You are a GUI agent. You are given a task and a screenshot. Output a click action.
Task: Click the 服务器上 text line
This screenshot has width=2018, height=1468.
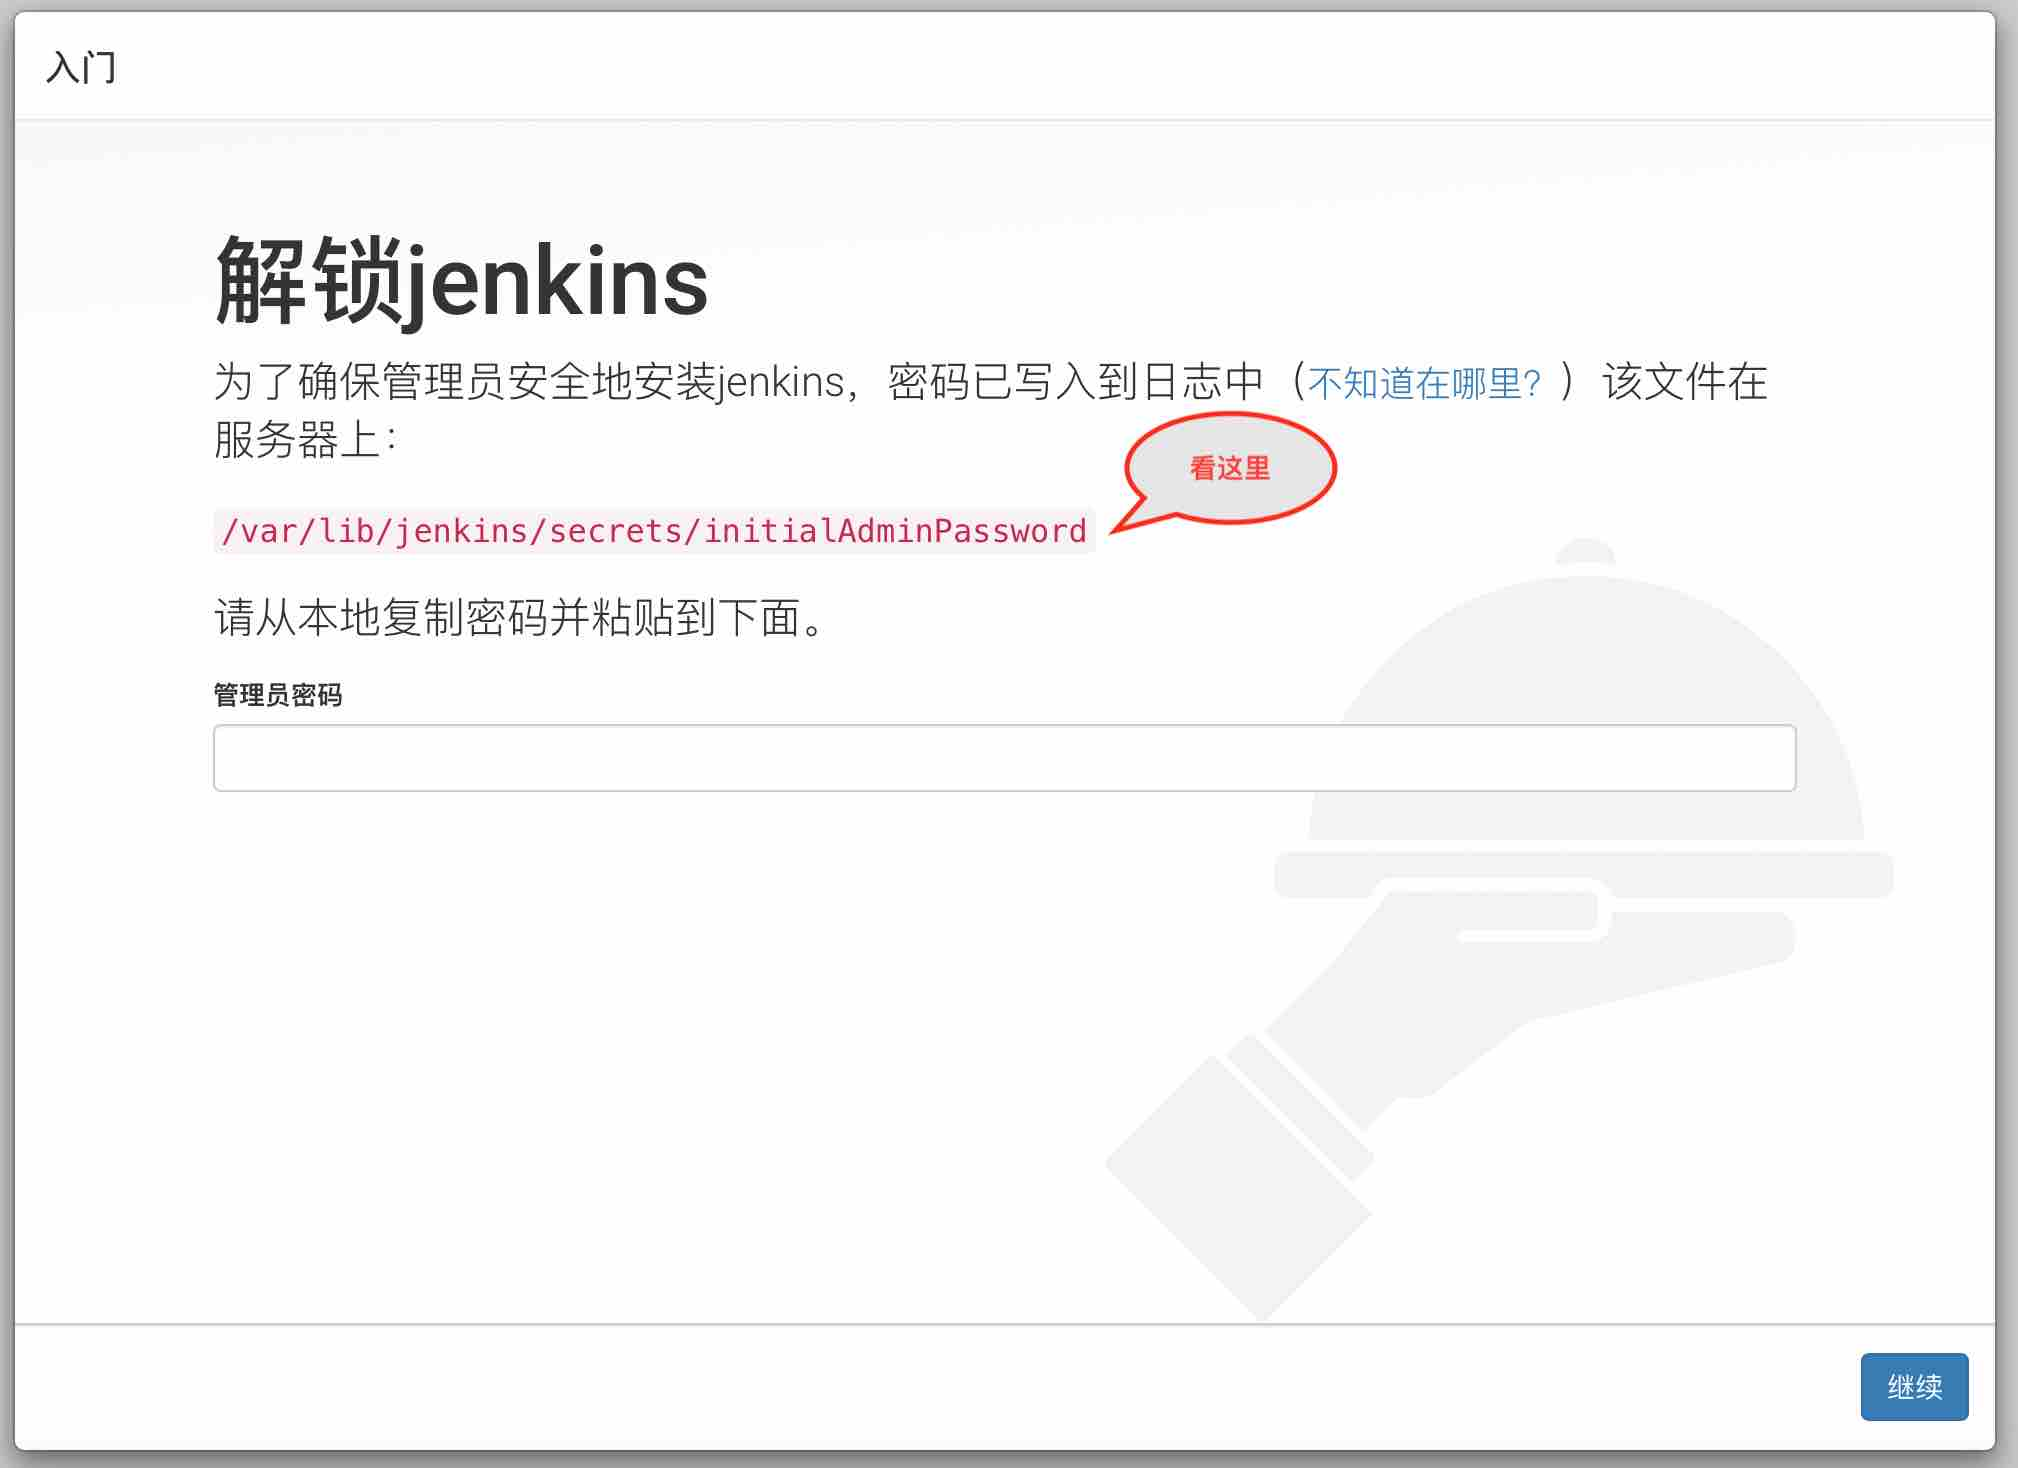(x=306, y=440)
